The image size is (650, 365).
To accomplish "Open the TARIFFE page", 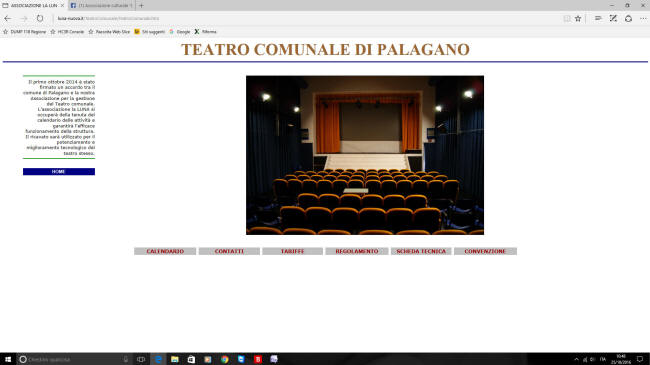I will pos(292,251).
